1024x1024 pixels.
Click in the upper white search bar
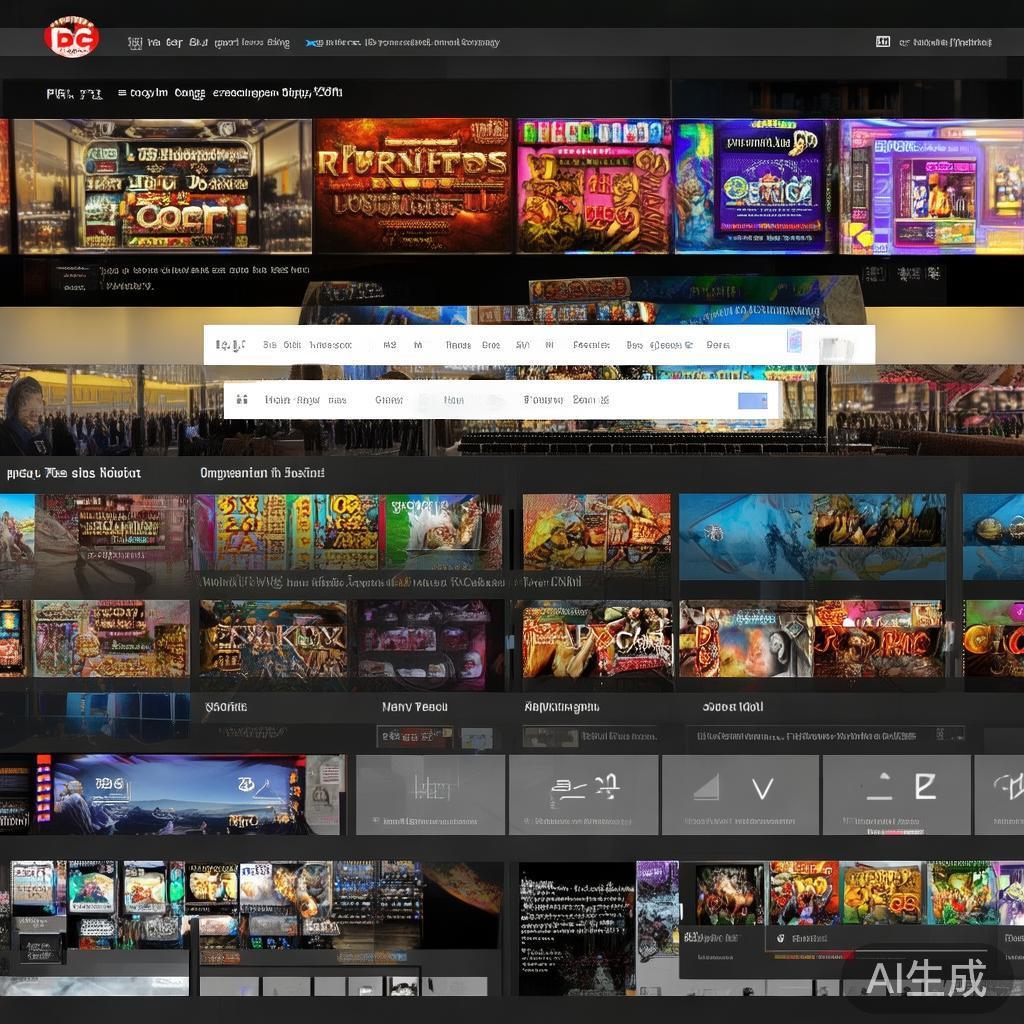point(500,345)
